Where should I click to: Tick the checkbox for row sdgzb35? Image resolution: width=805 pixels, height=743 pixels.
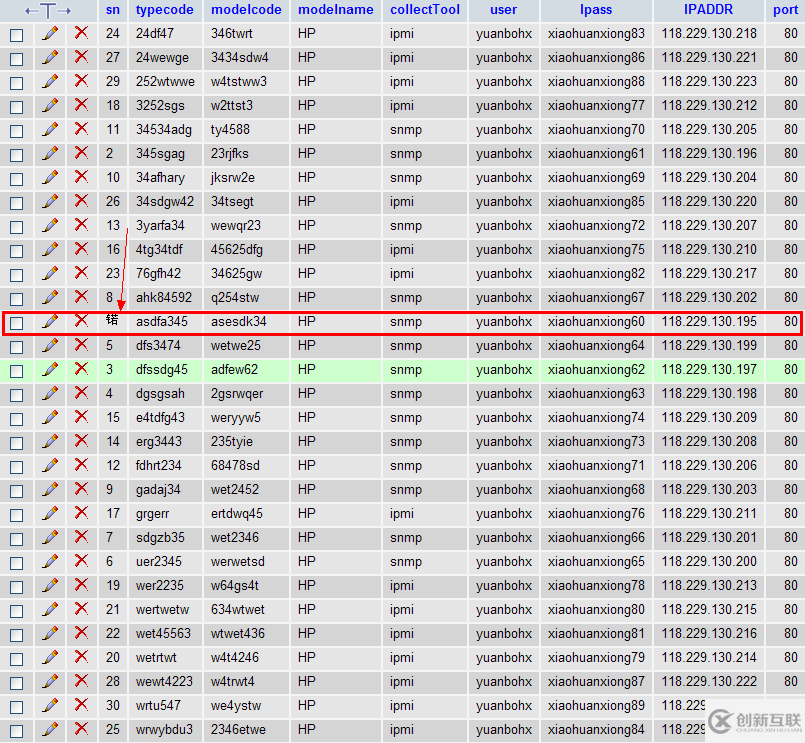click(x=16, y=539)
